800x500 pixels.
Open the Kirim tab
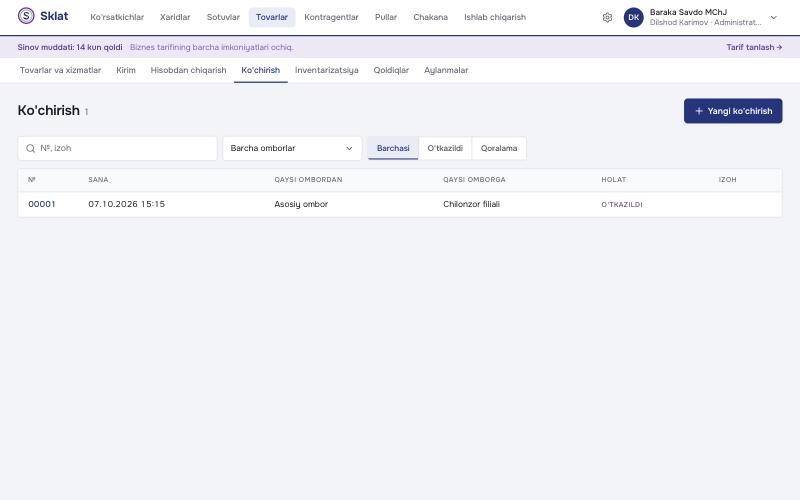click(x=126, y=70)
